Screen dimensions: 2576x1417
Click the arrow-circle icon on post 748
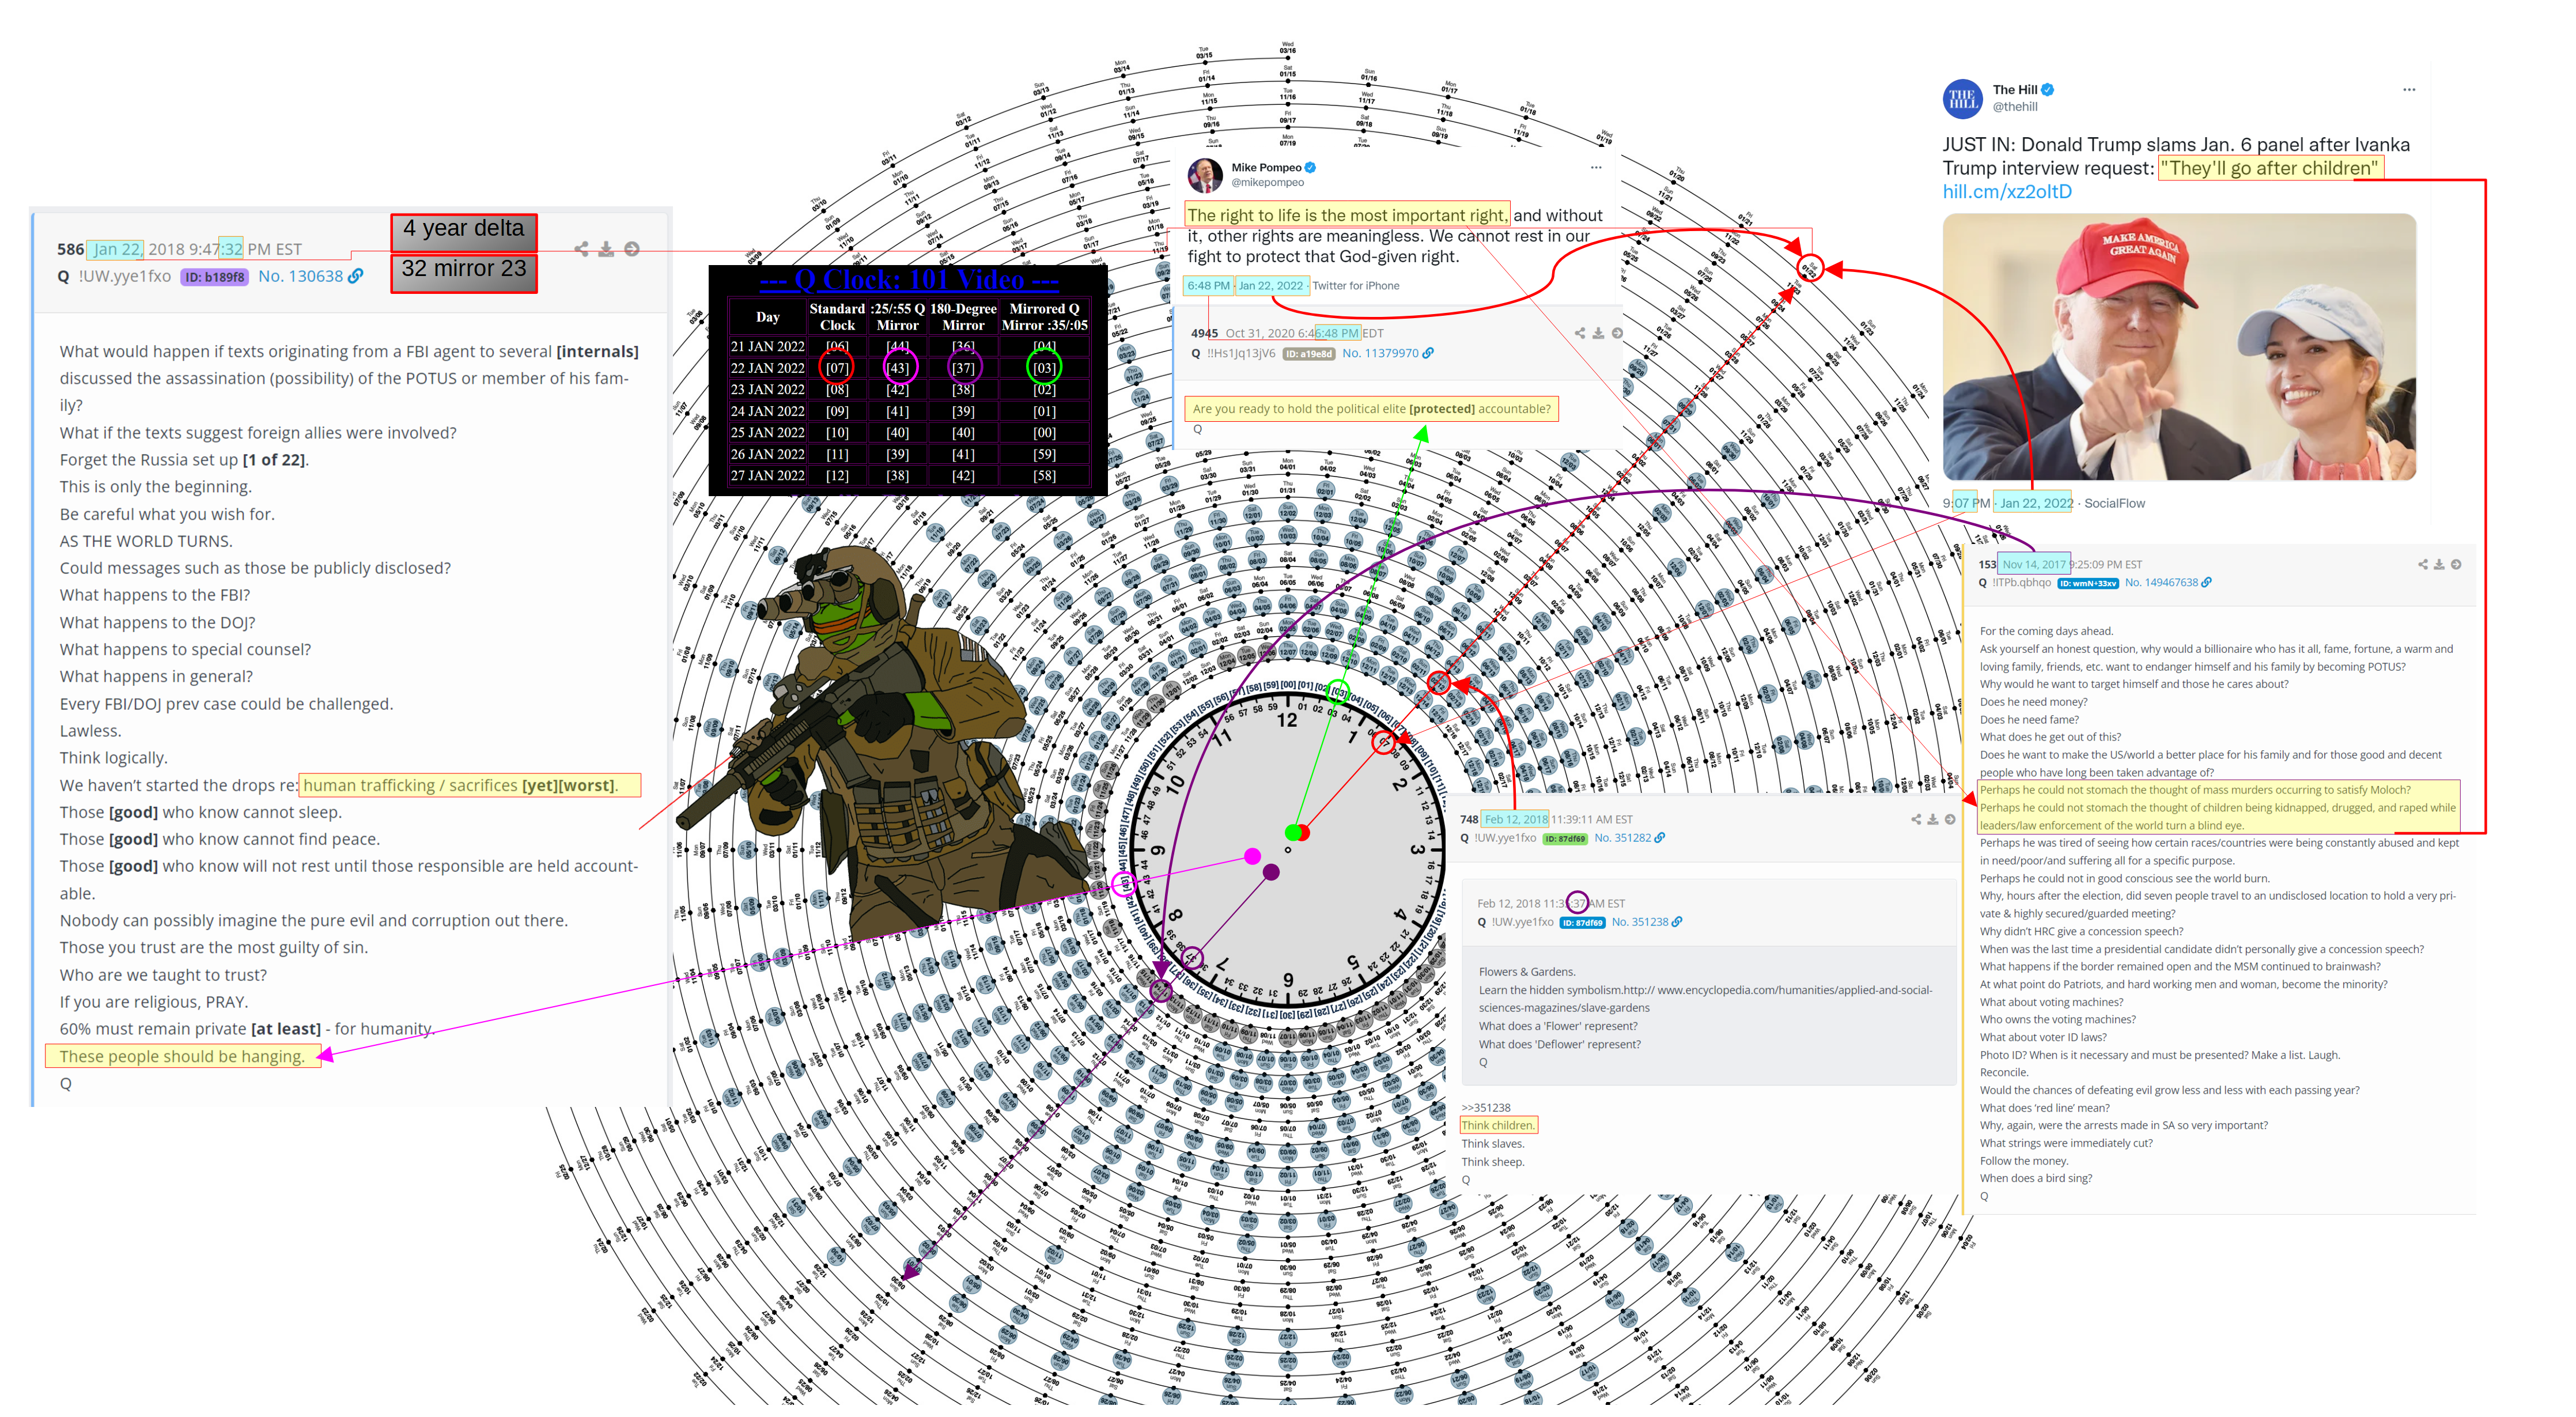[x=1950, y=819]
